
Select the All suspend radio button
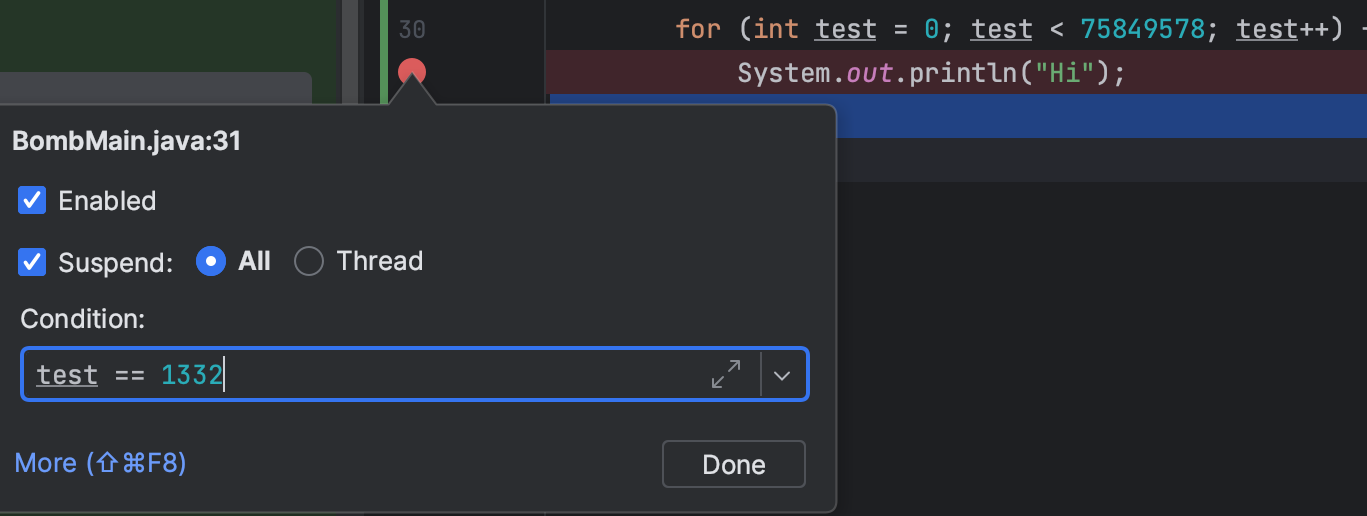(210, 262)
